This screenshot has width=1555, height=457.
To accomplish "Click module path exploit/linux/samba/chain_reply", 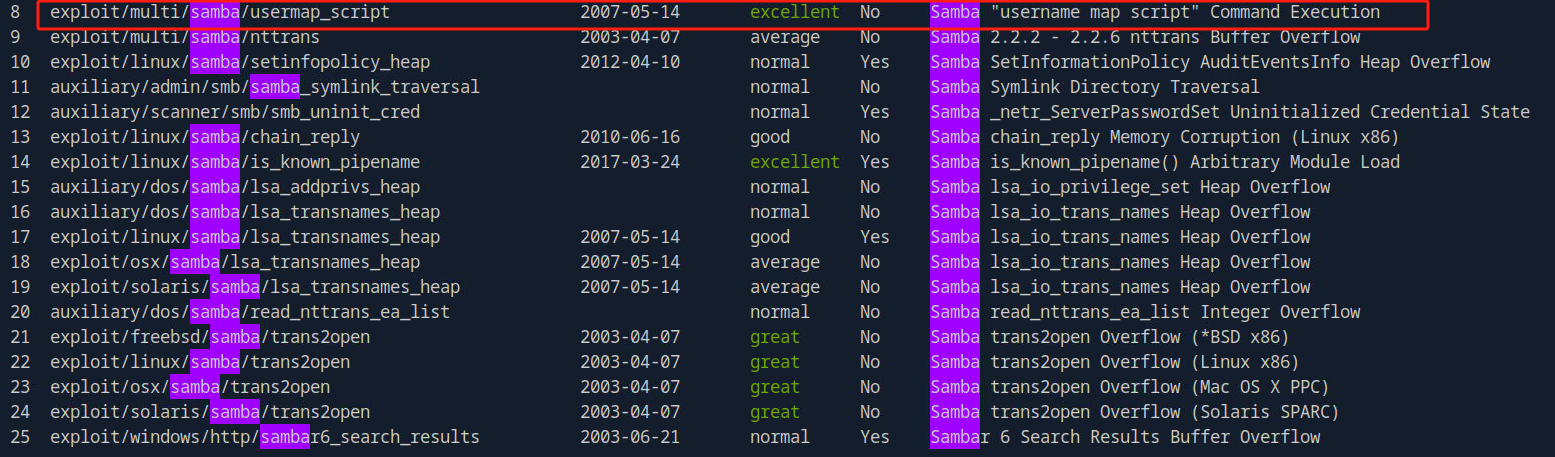I will coord(205,138).
